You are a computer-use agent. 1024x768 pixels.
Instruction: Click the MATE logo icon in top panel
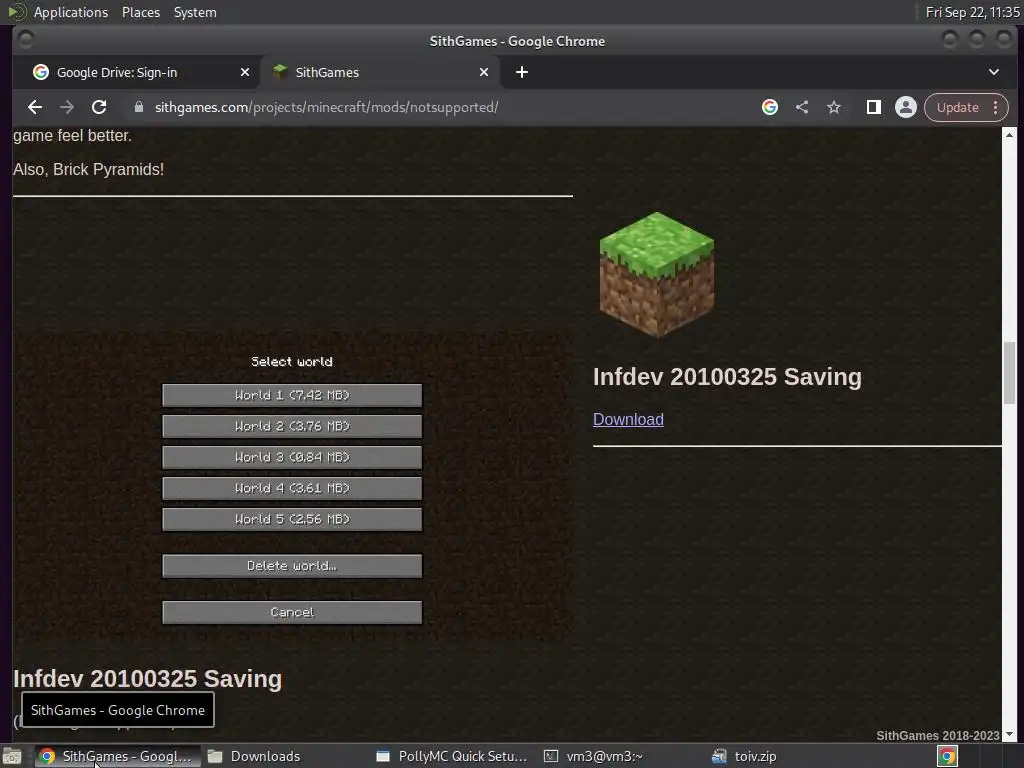16,12
